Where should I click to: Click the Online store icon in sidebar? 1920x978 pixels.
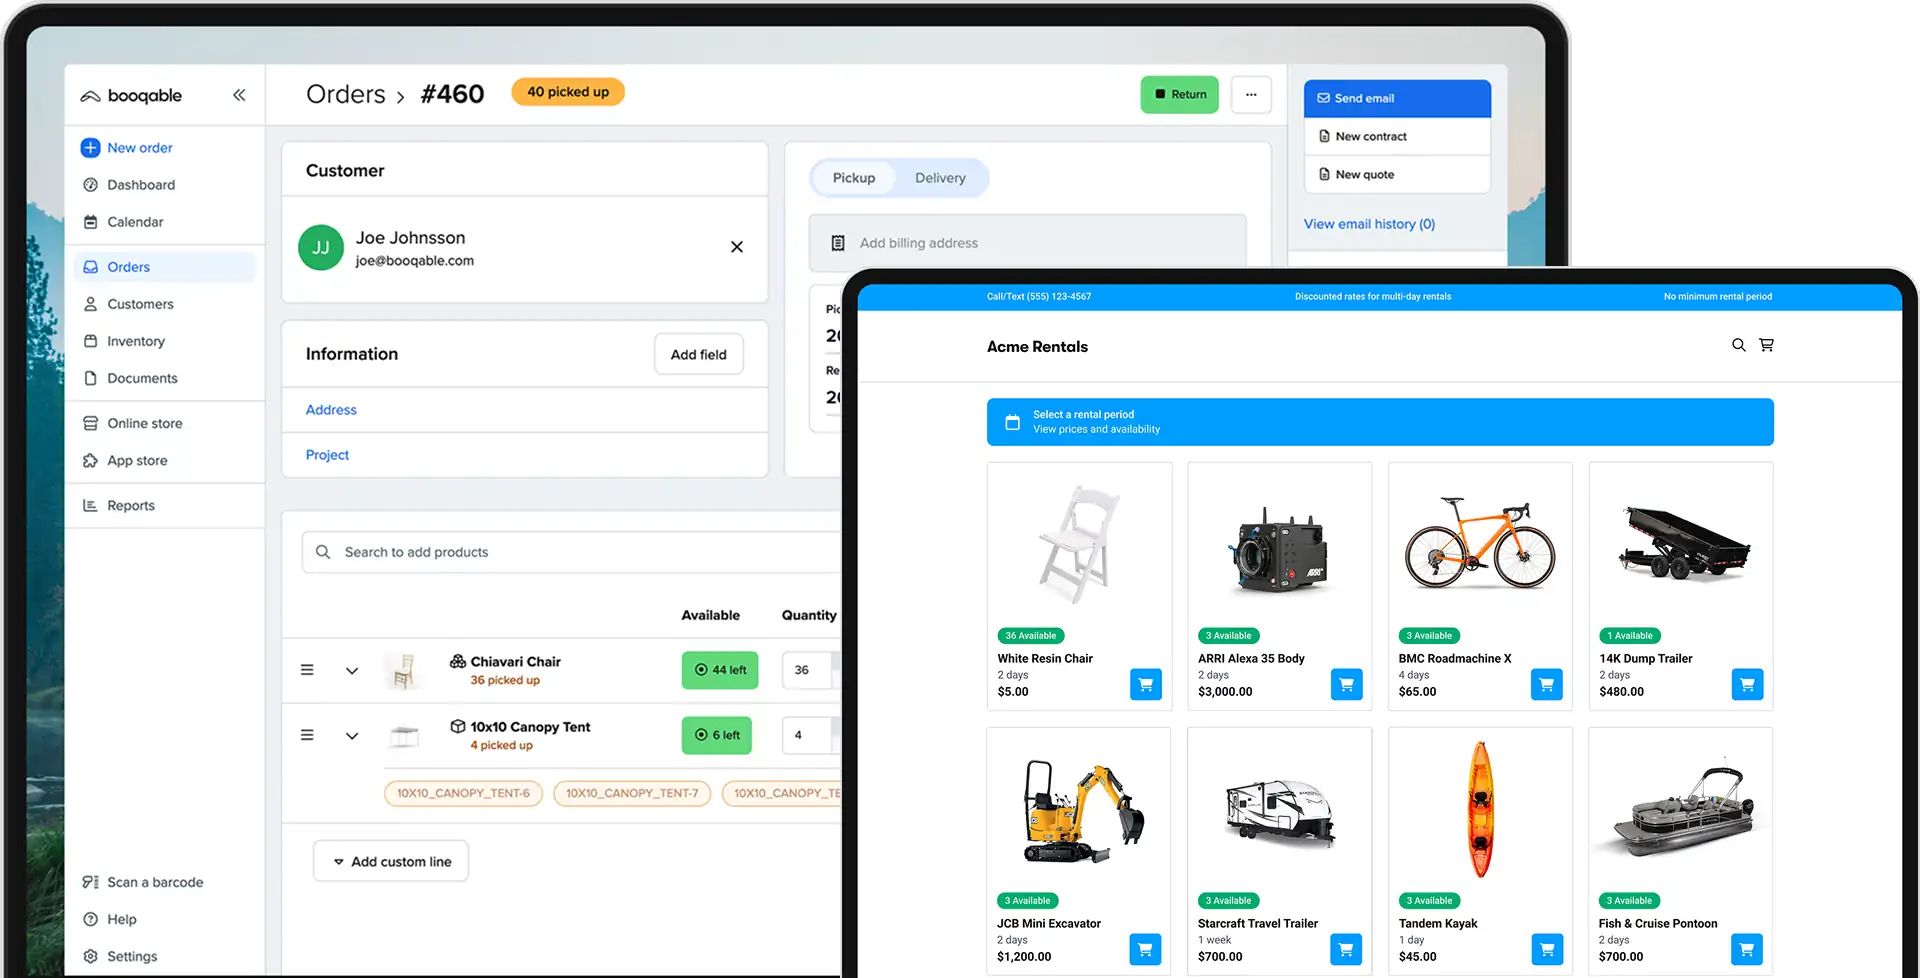pos(90,423)
